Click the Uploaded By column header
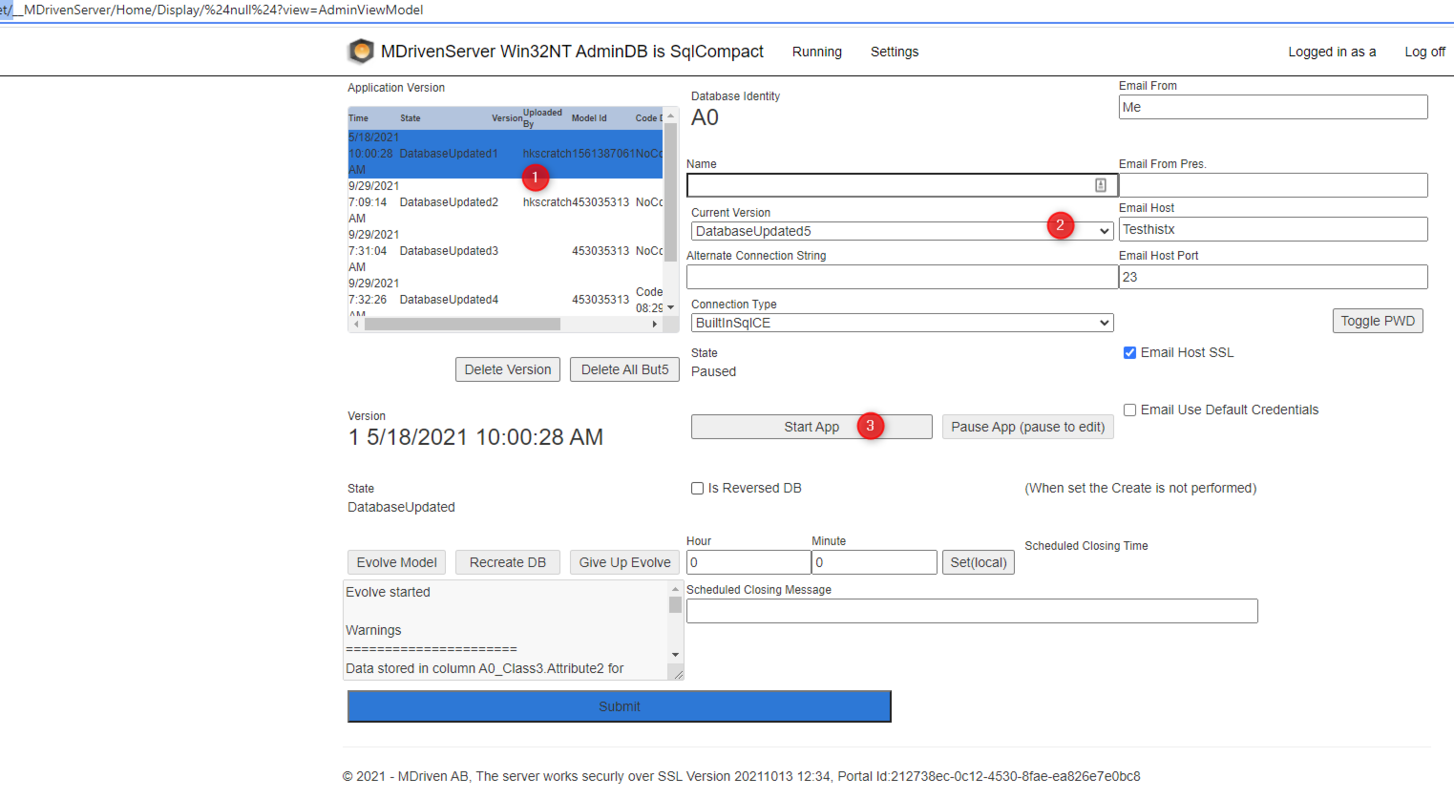 tap(542, 118)
